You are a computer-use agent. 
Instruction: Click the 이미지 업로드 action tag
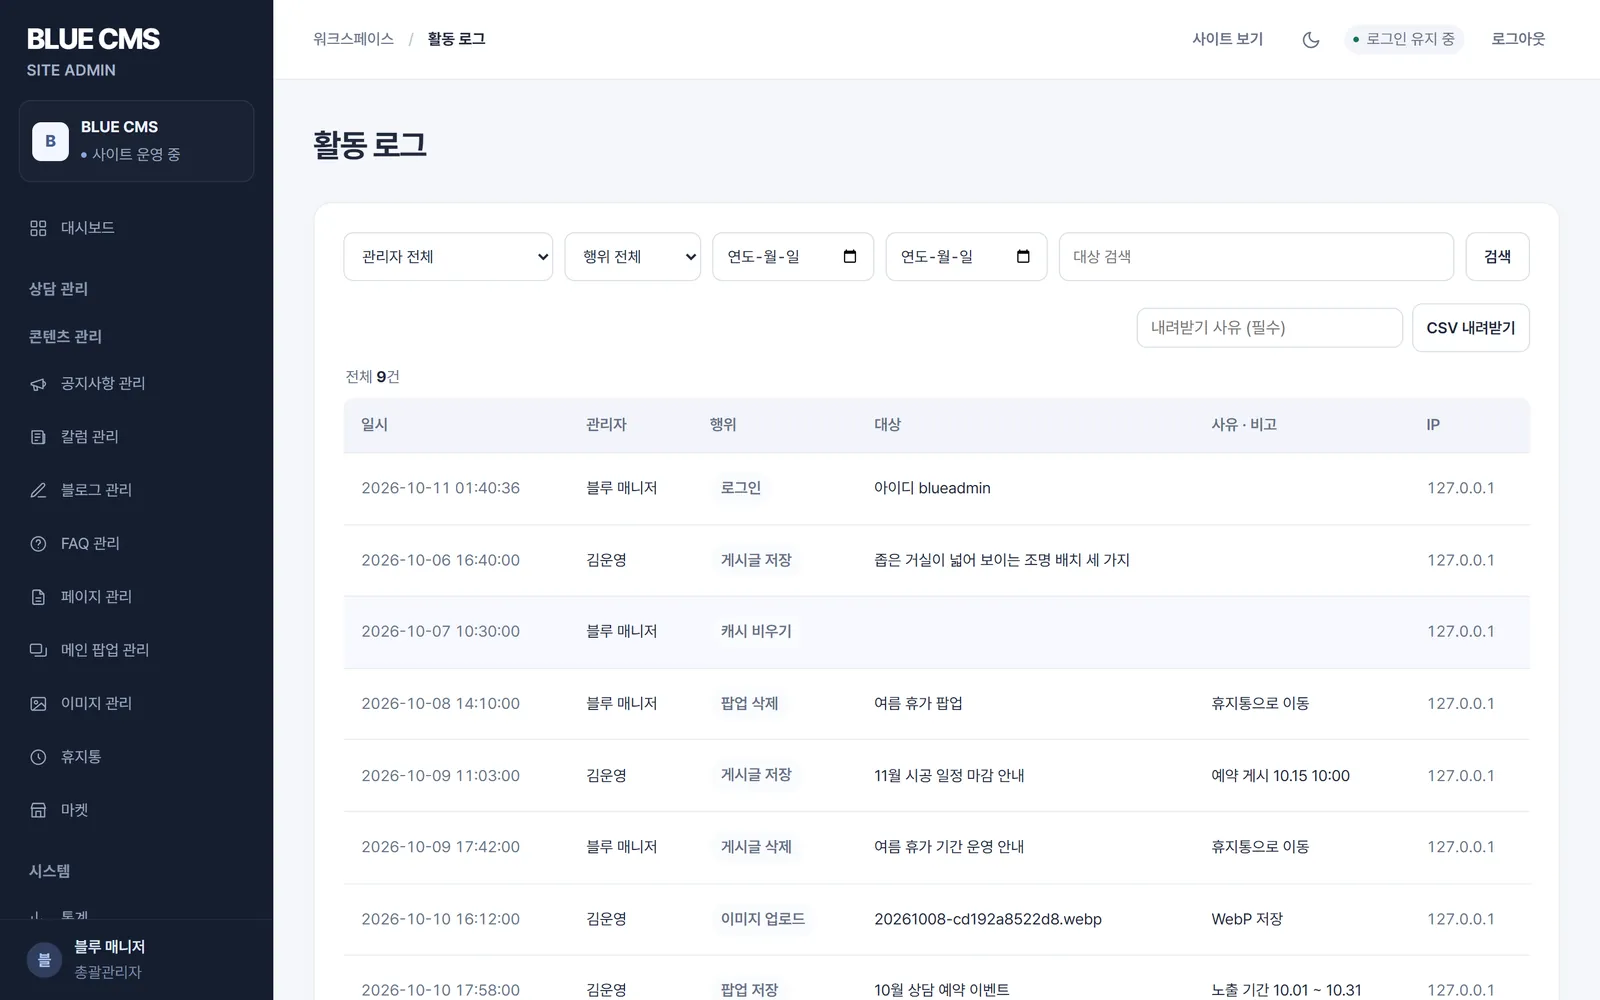point(762,919)
